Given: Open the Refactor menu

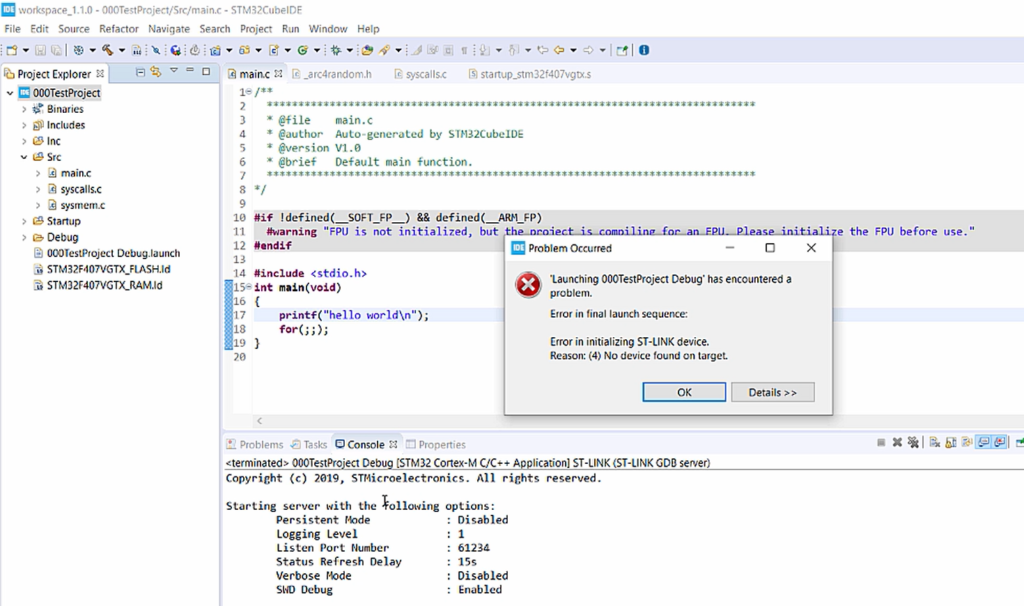Looking at the screenshot, I should click(x=119, y=29).
